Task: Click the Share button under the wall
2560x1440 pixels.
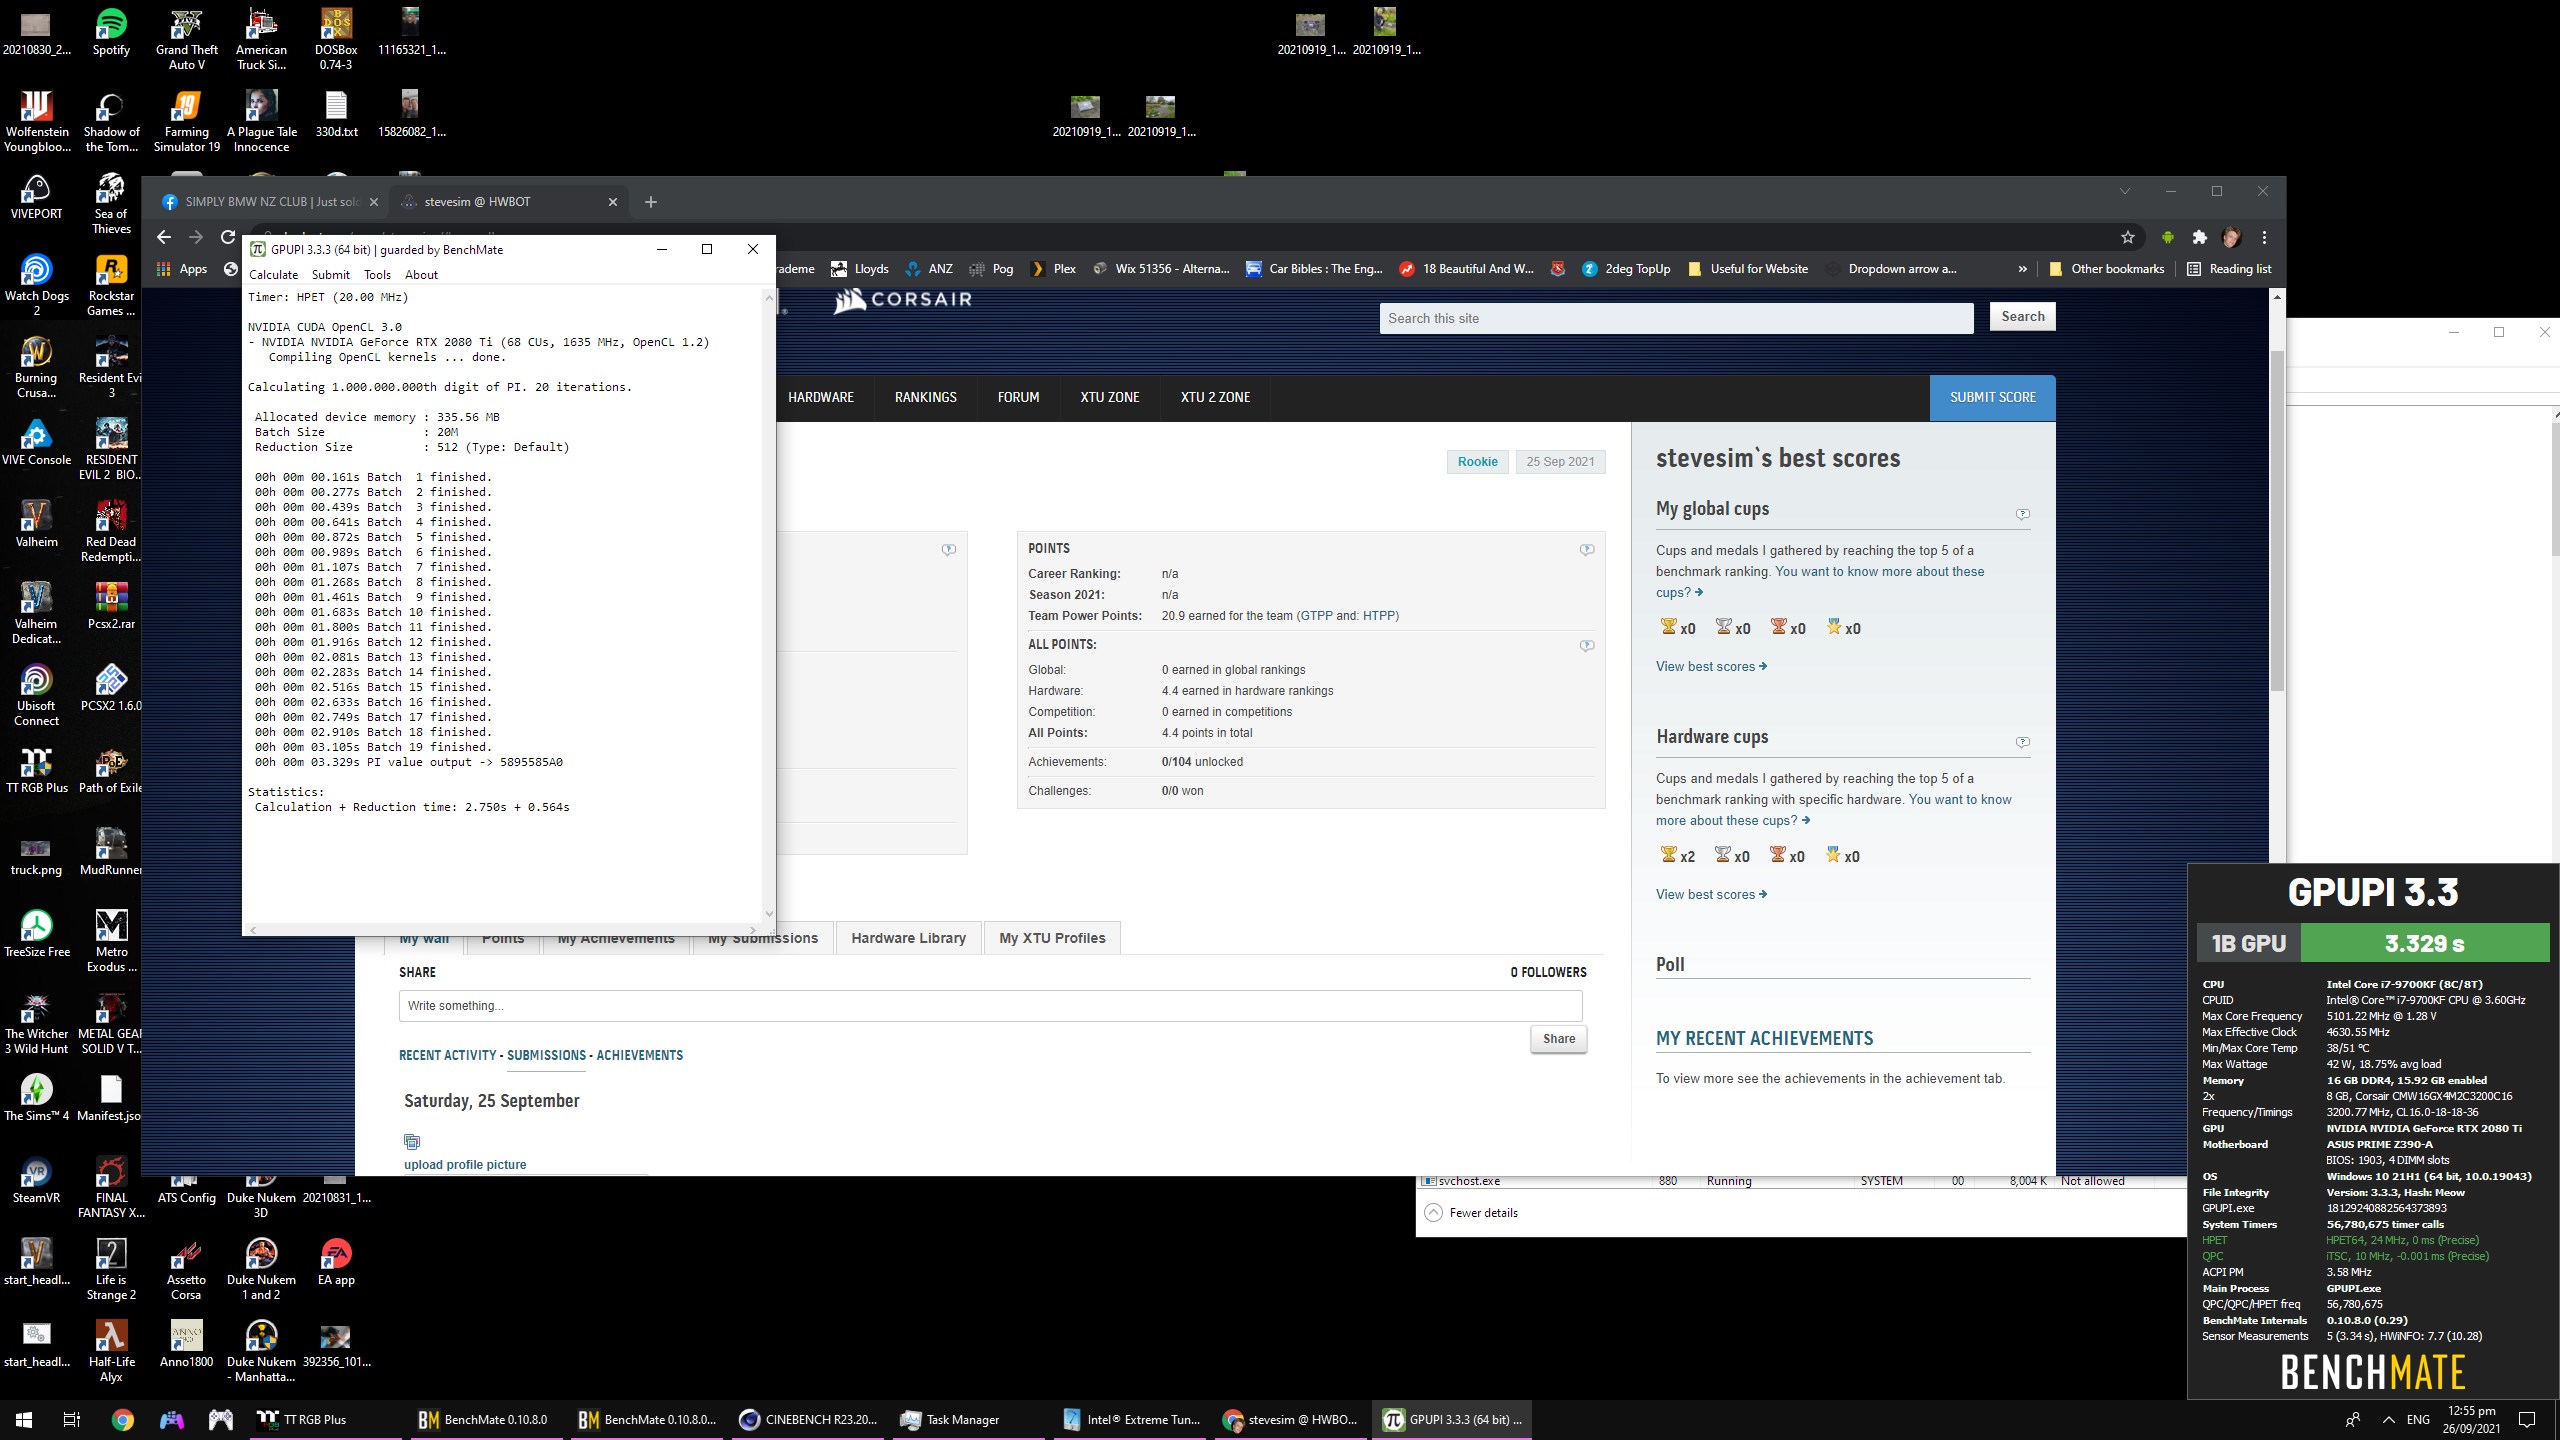Action: tap(1558, 1038)
